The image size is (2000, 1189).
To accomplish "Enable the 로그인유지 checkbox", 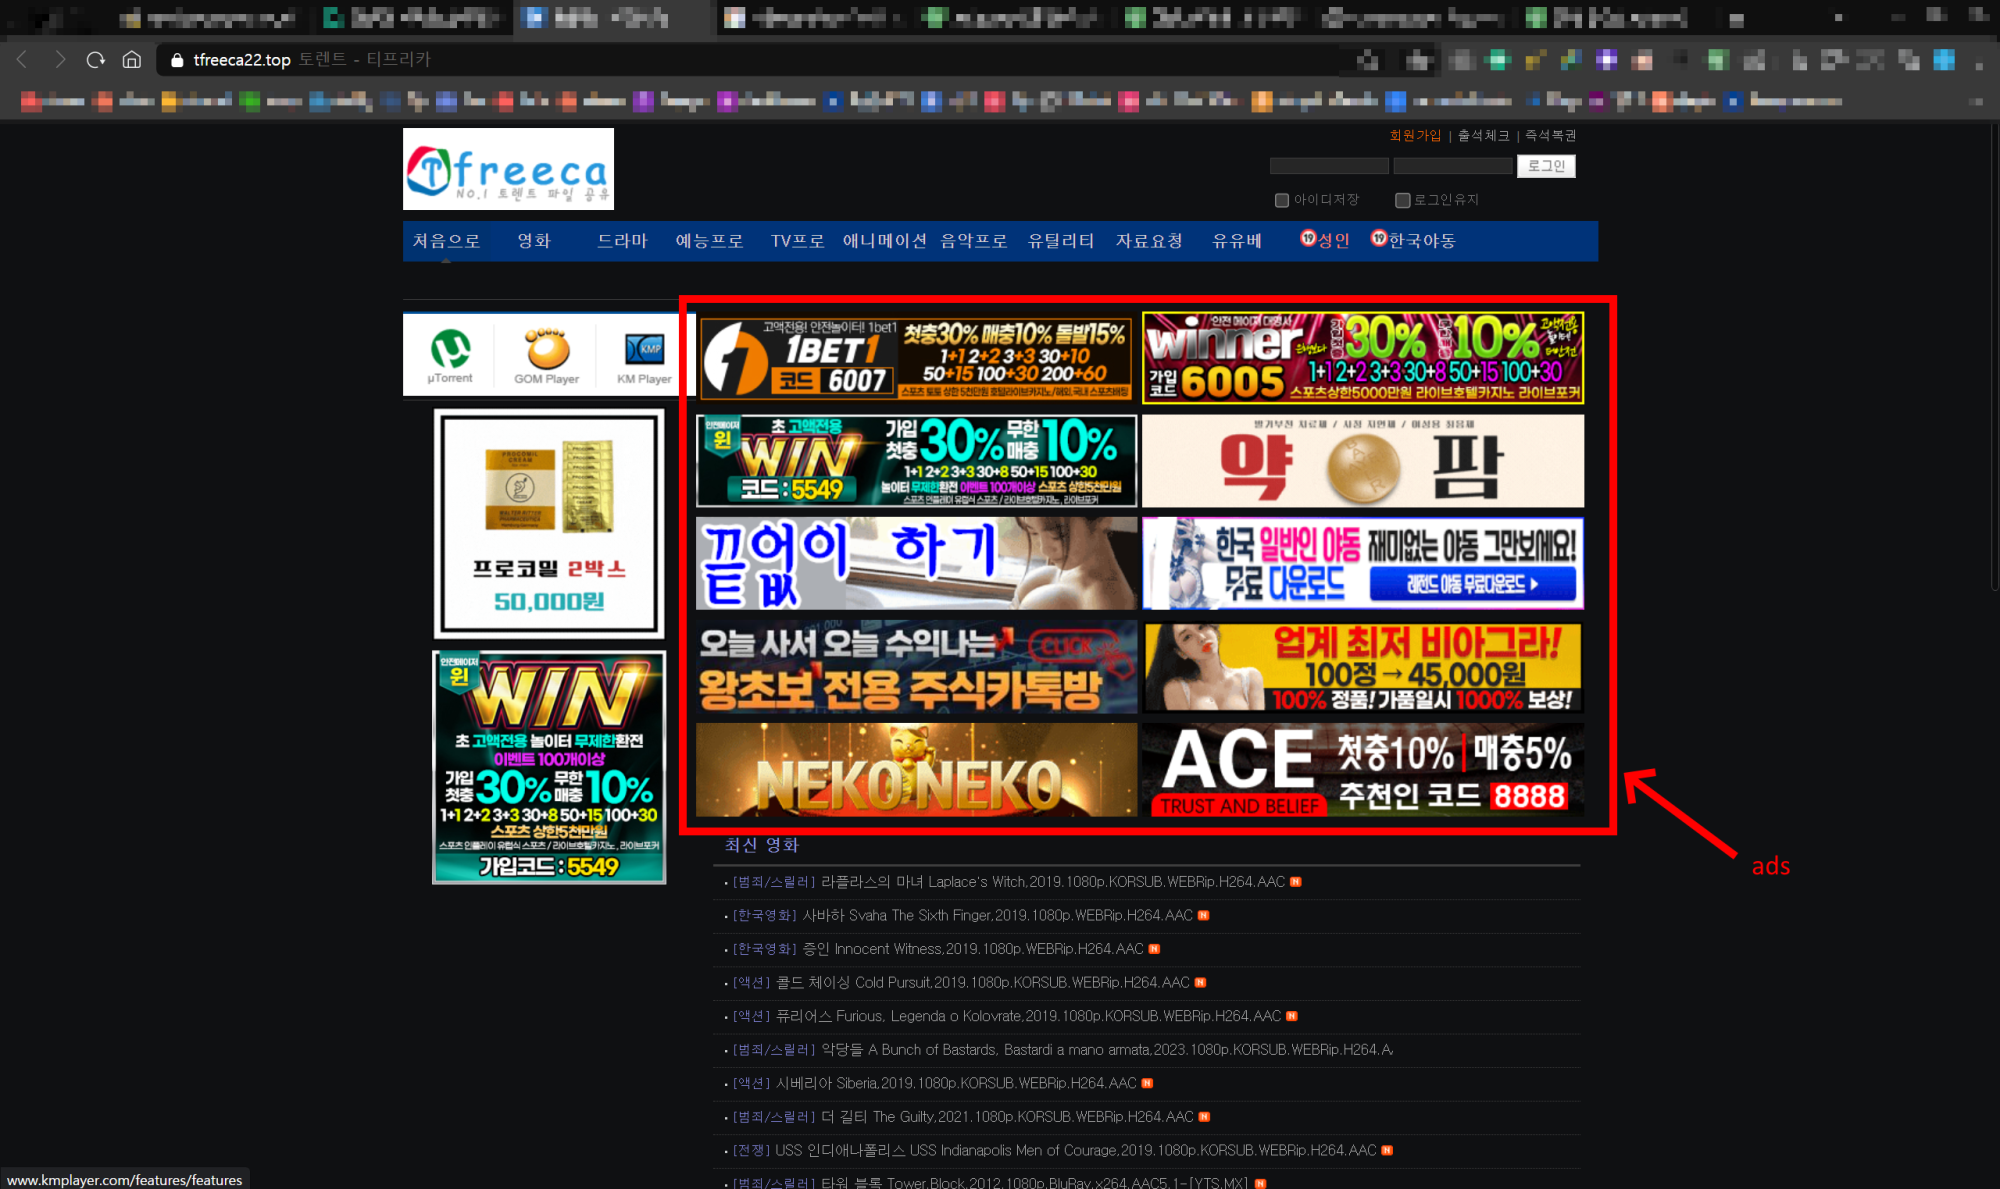I will pyautogui.click(x=1402, y=200).
